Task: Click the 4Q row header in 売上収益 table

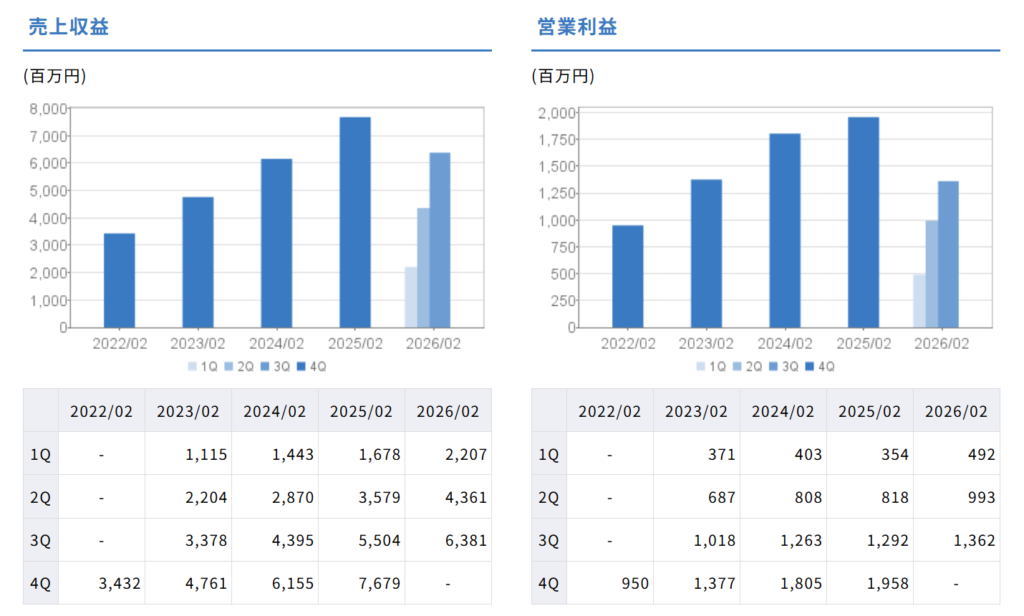Action: [x=40, y=583]
